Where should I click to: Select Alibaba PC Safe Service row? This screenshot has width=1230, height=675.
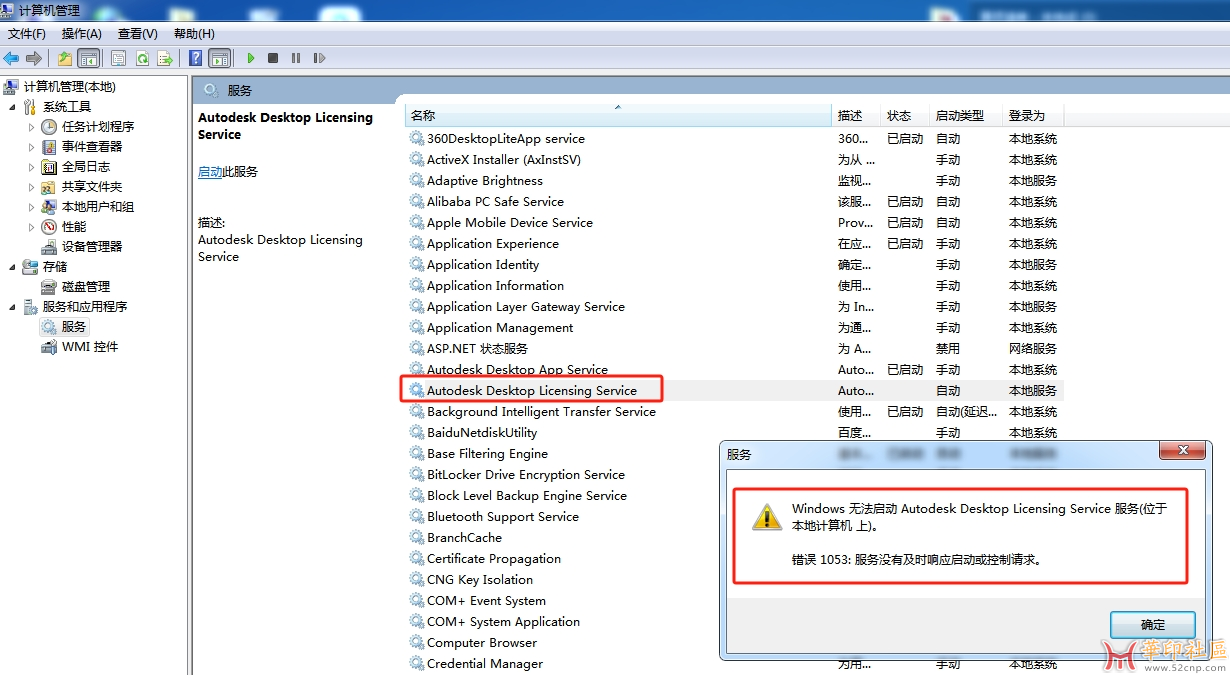(734, 202)
